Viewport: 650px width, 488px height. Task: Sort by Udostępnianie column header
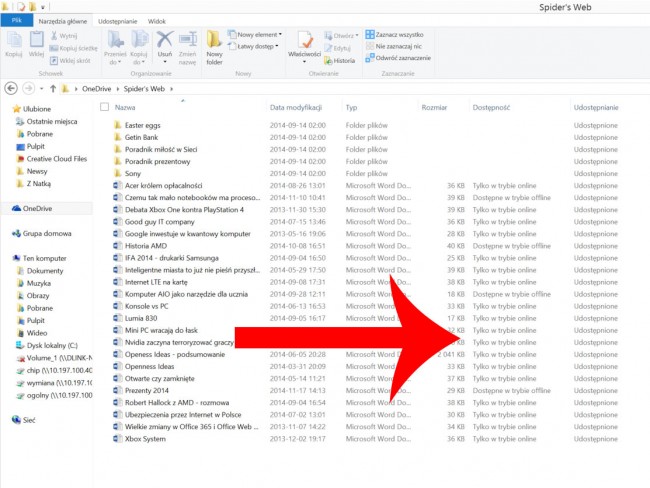click(596, 107)
